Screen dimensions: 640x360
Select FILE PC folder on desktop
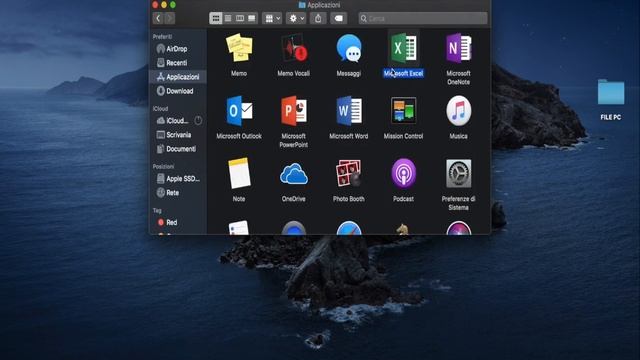[611, 93]
